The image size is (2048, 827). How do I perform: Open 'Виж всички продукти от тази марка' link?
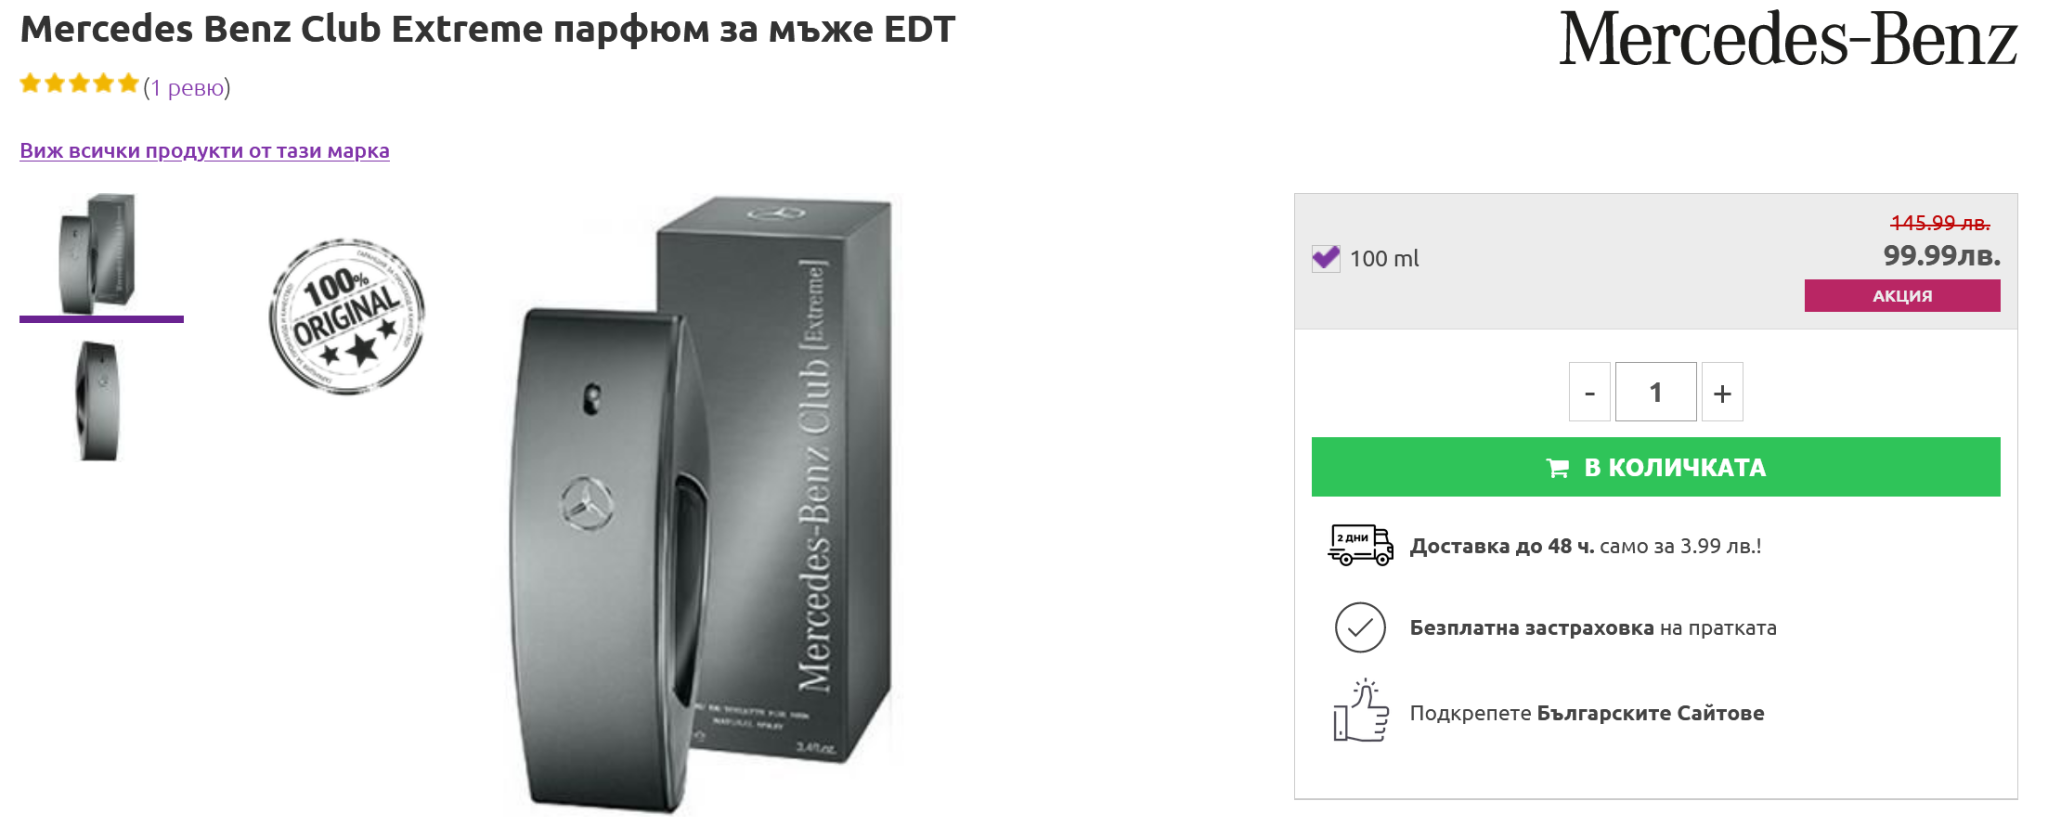pos(205,151)
